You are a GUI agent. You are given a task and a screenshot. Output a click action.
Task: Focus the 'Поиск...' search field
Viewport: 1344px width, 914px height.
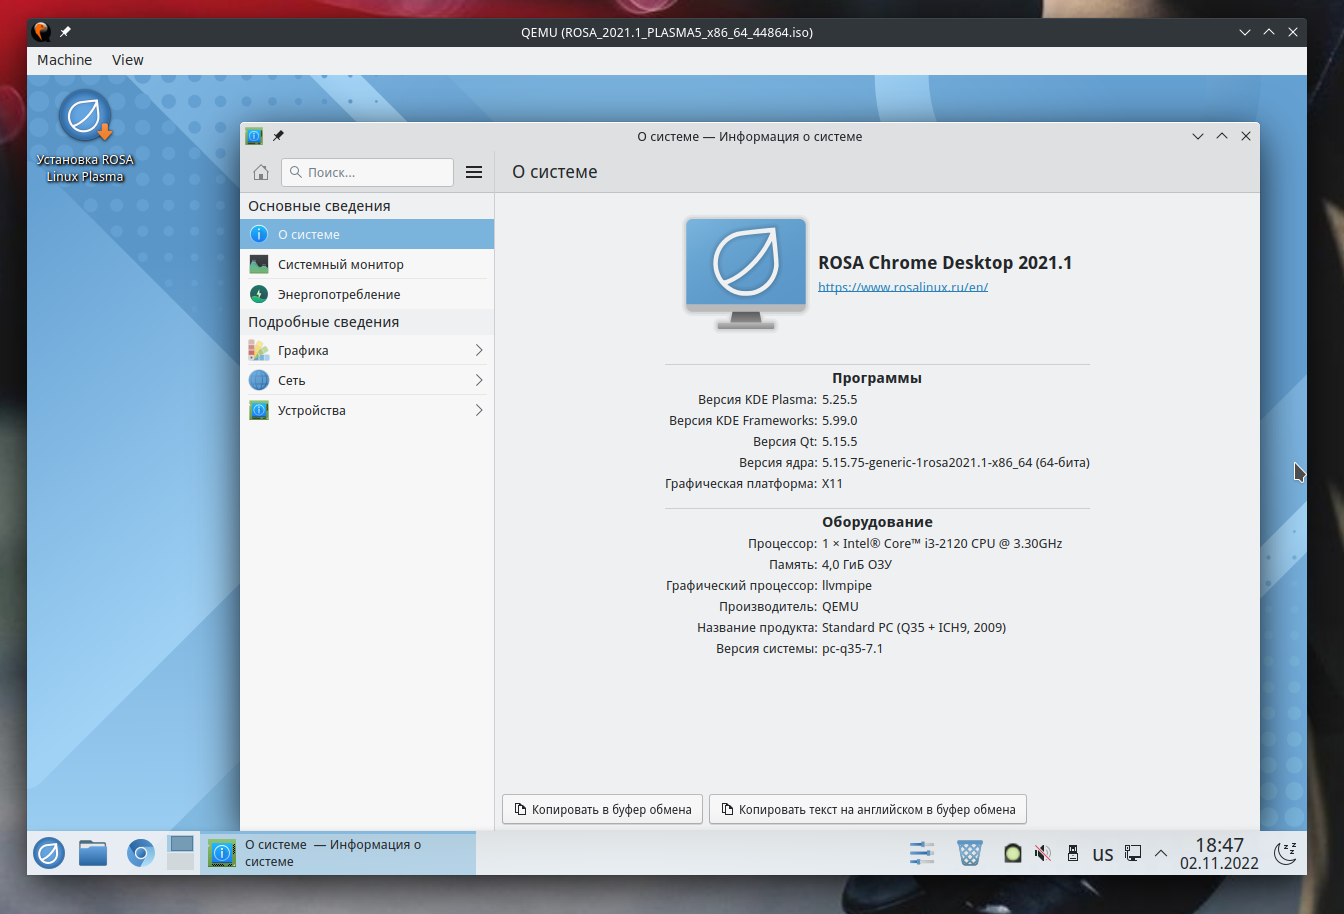pos(367,172)
